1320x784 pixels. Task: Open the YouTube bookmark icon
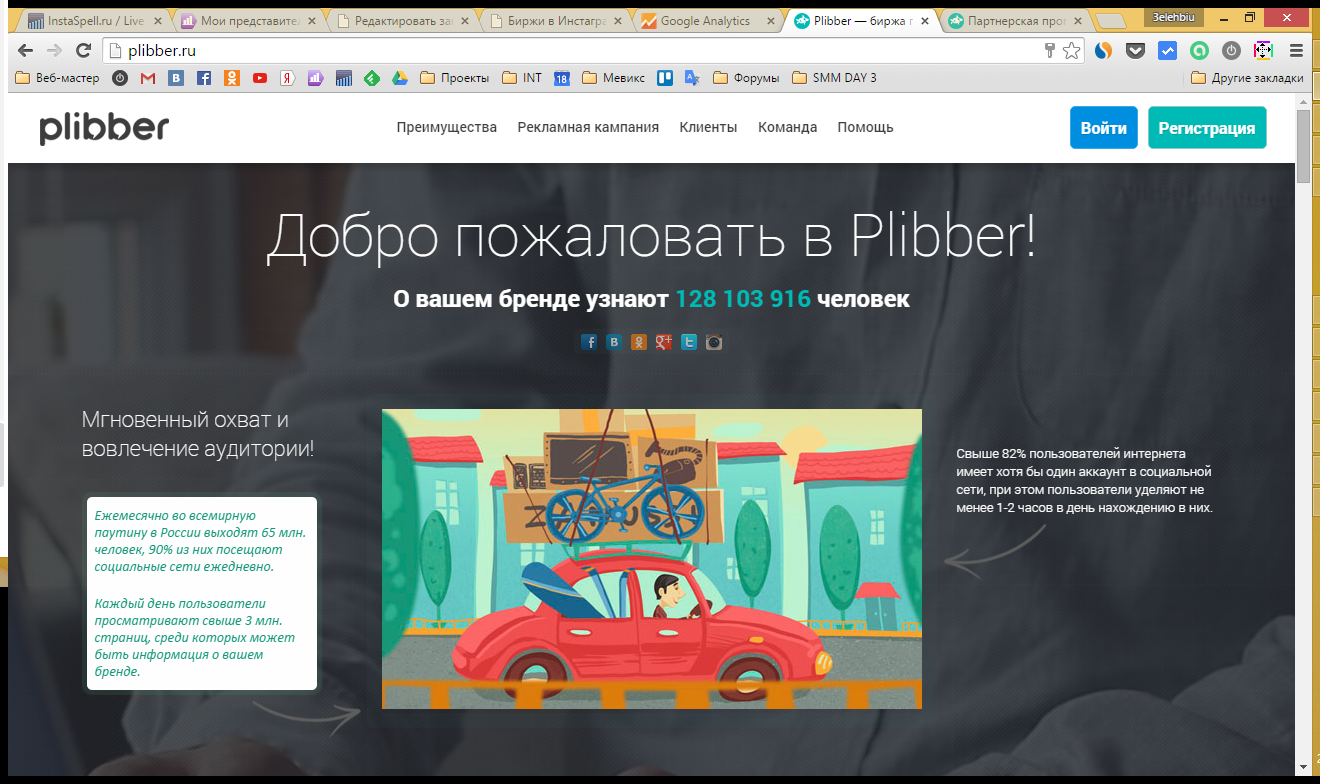tap(260, 78)
